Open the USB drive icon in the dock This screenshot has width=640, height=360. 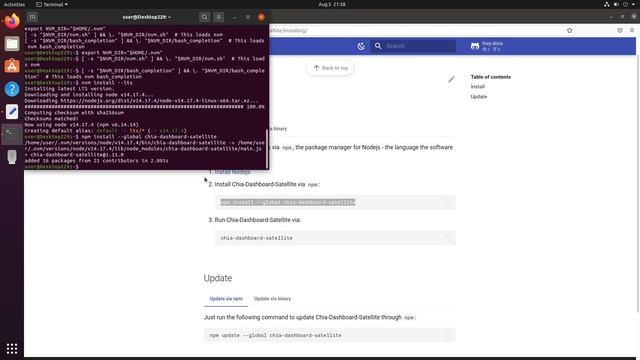tap(12, 157)
